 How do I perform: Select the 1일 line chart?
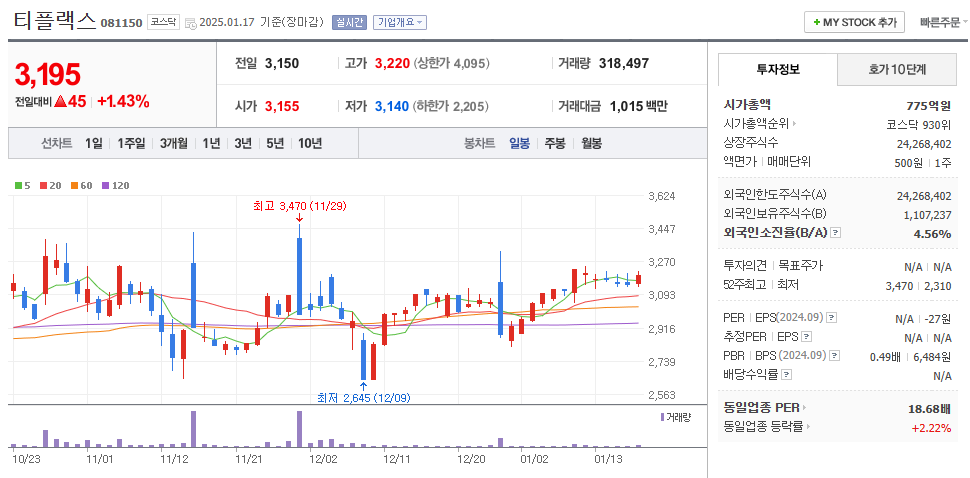tap(93, 143)
